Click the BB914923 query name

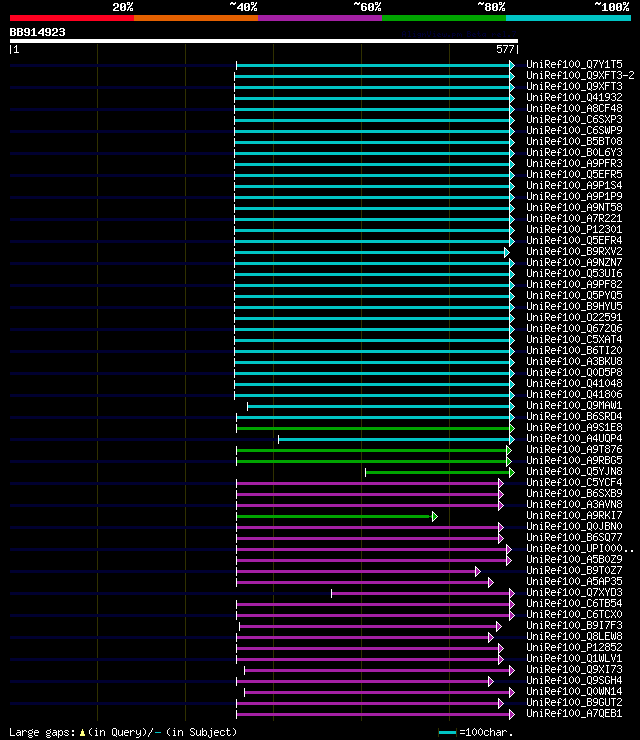[37, 33]
